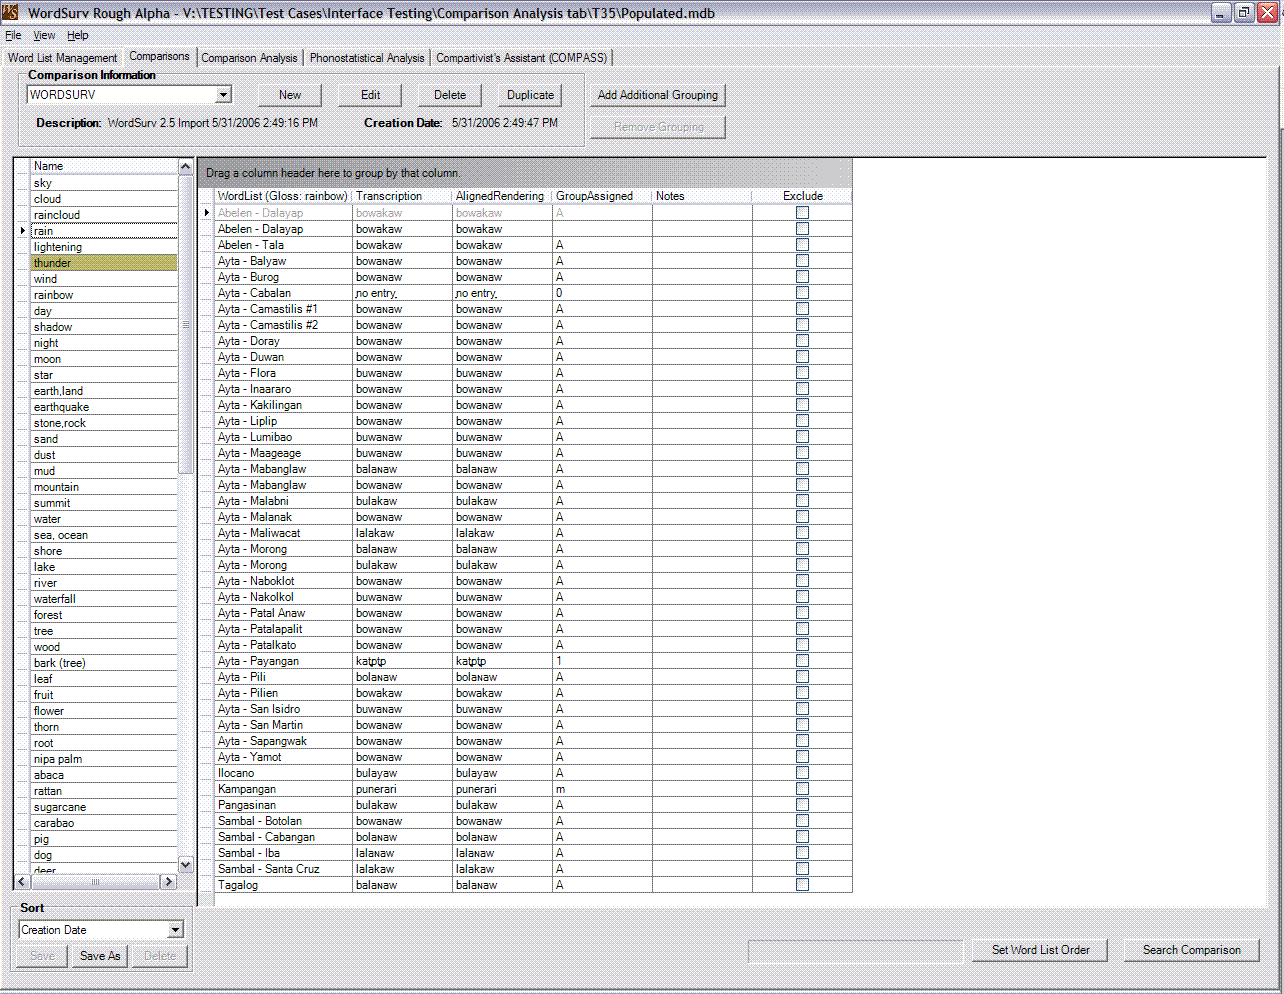The image size is (1284, 994).
Task: Select 'bark (tree)' in the word list
Action: pos(104,663)
